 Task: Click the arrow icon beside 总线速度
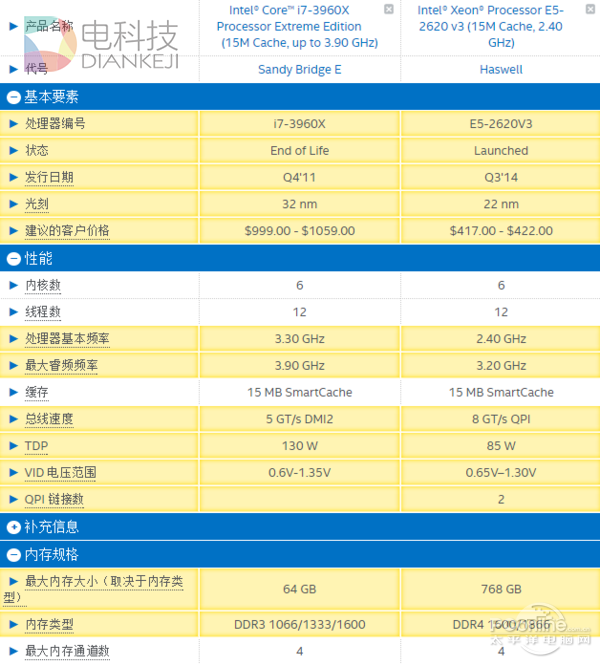(x=13, y=419)
